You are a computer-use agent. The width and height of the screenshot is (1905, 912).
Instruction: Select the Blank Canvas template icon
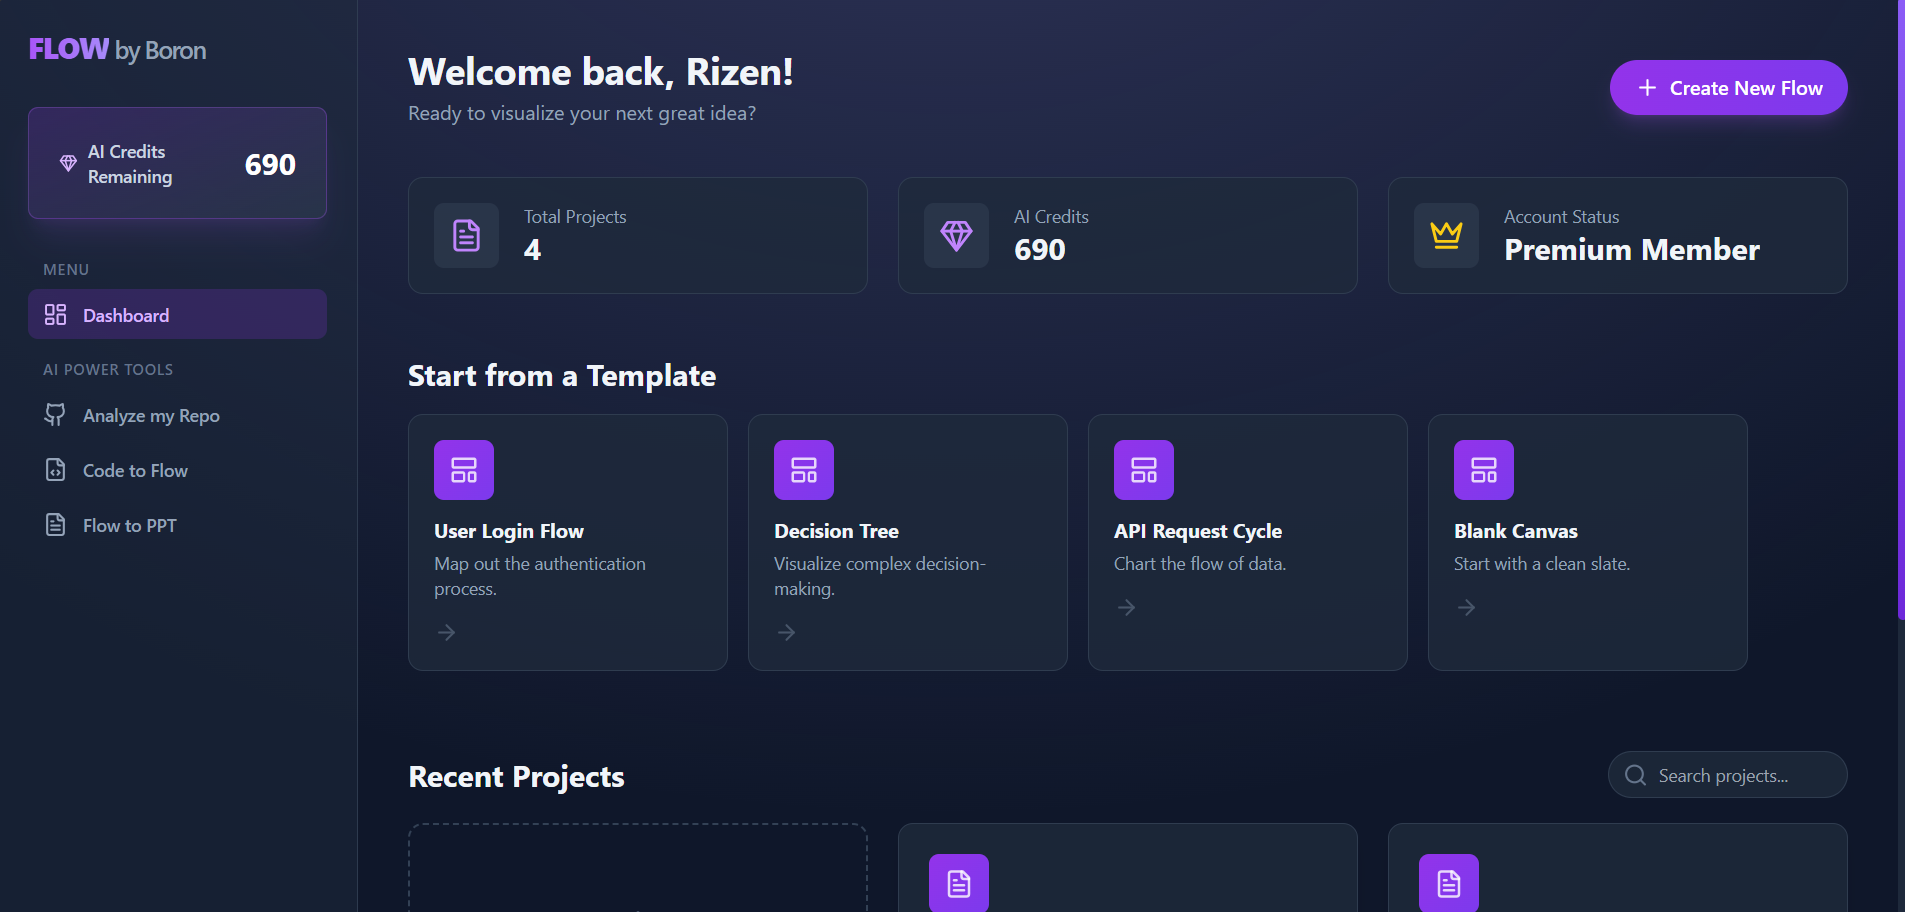1484,469
